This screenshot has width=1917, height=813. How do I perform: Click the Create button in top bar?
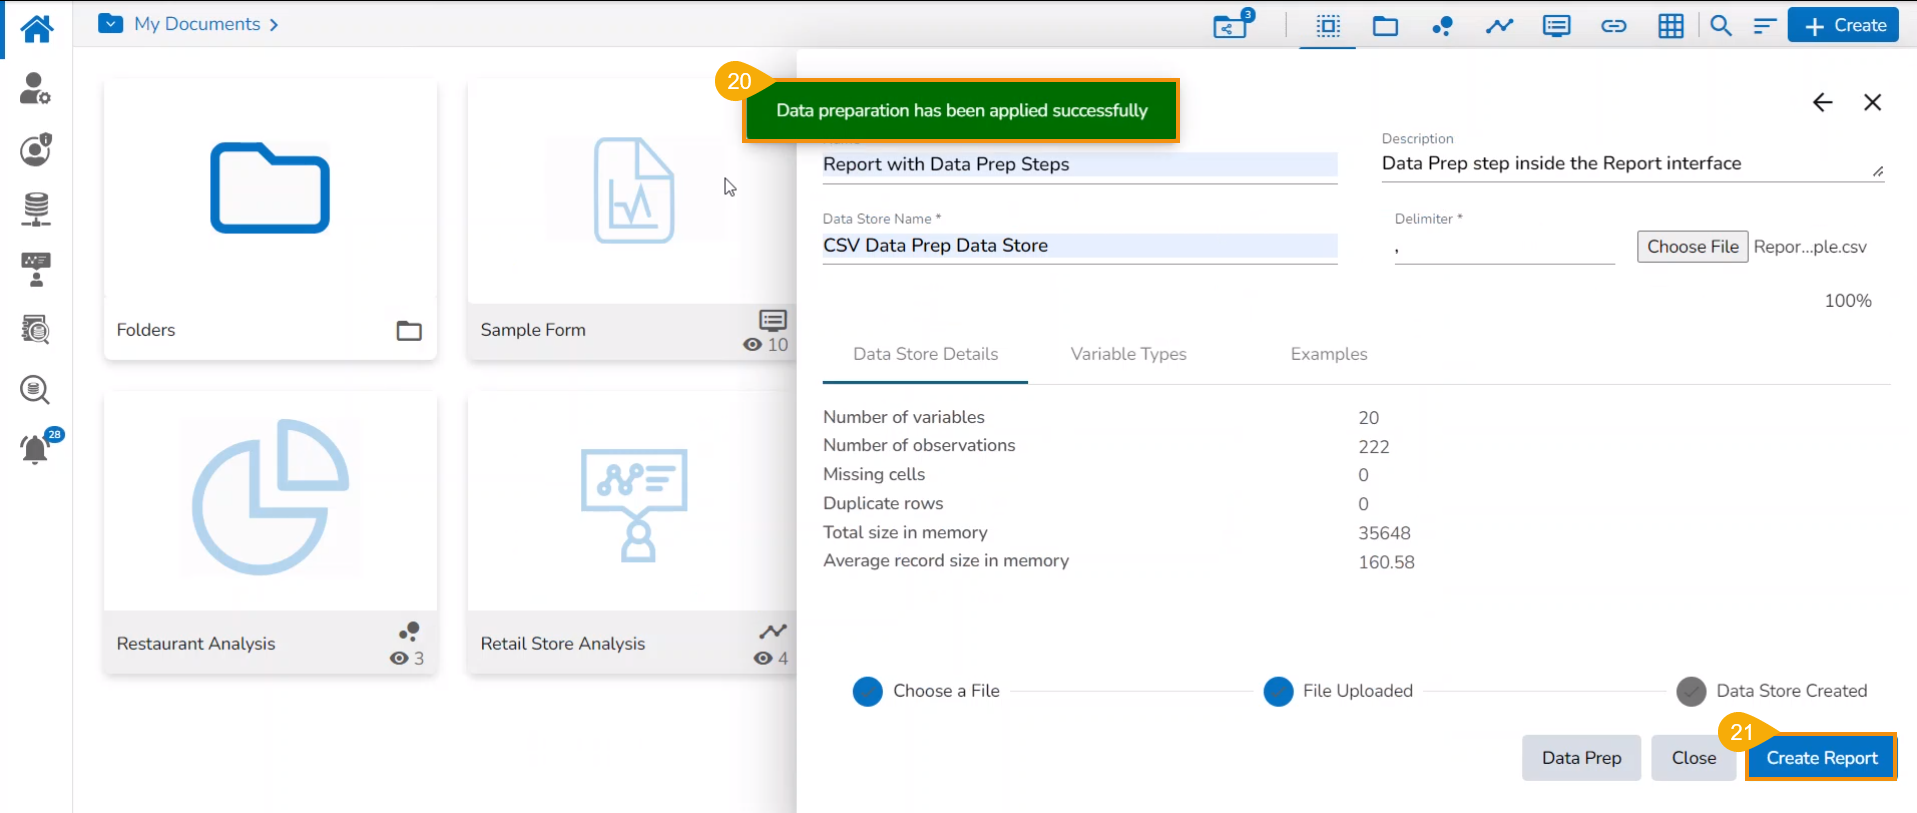click(1844, 25)
